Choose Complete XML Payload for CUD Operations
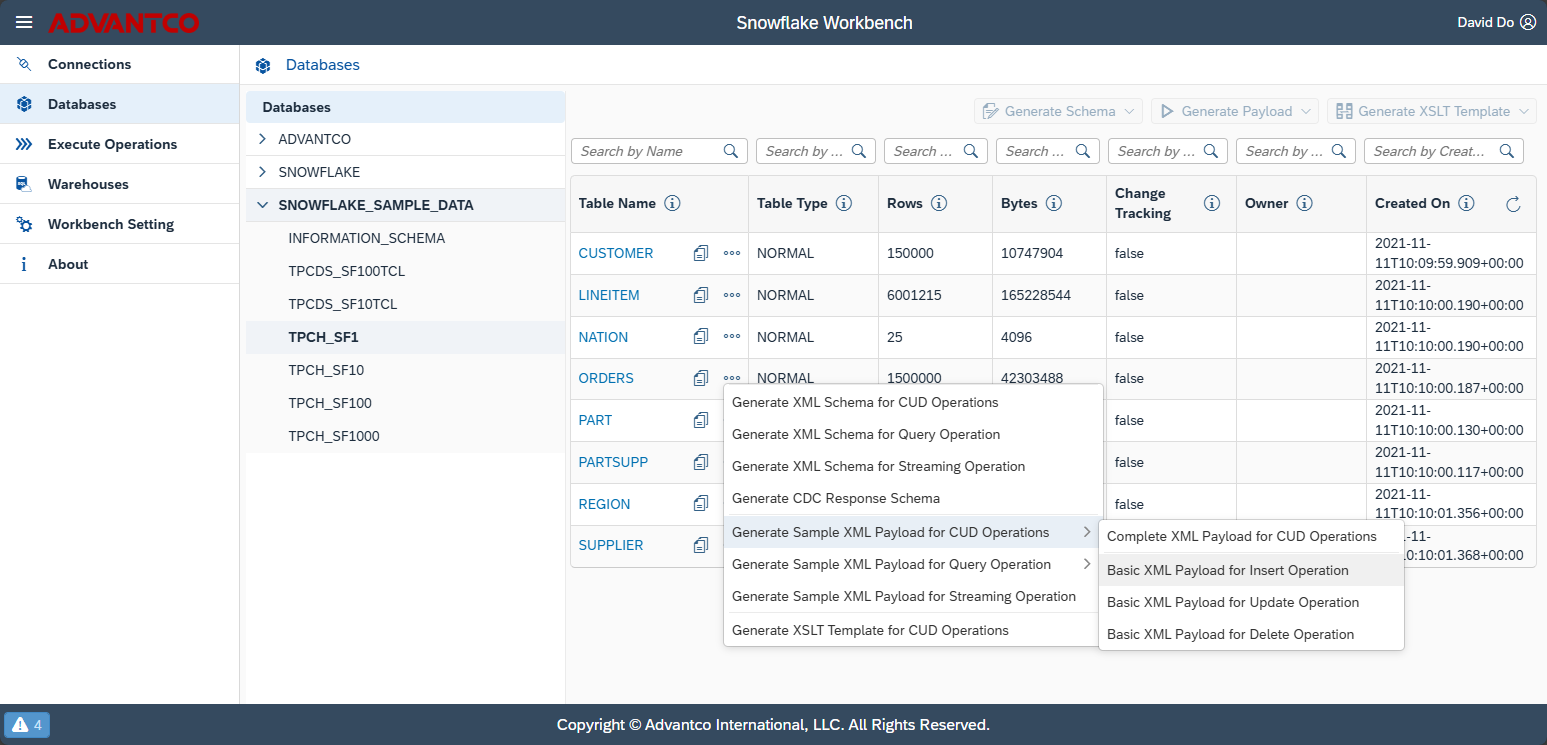 pyautogui.click(x=1251, y=536)
